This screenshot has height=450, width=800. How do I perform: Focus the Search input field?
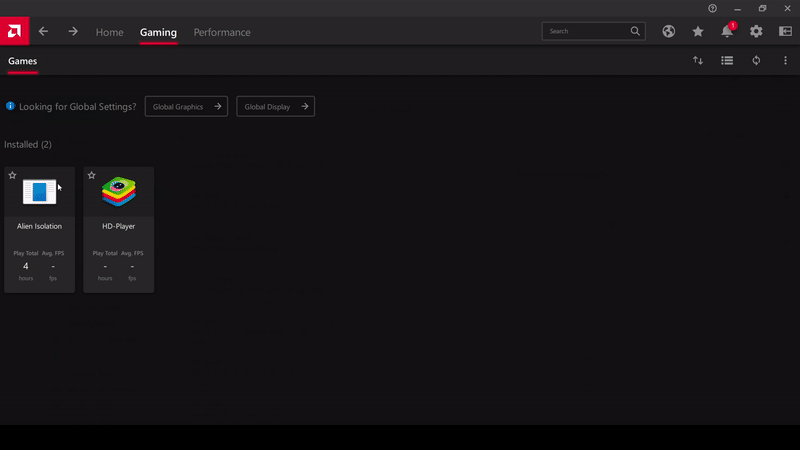tap(593, 31)
